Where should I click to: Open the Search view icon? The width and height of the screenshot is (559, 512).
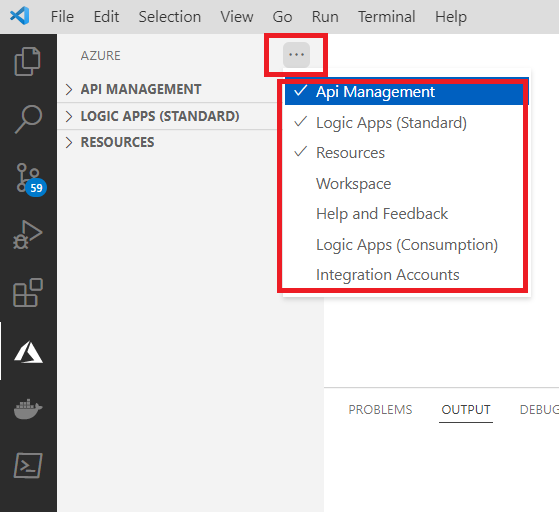pyautogui.click(x=28, y=119)
